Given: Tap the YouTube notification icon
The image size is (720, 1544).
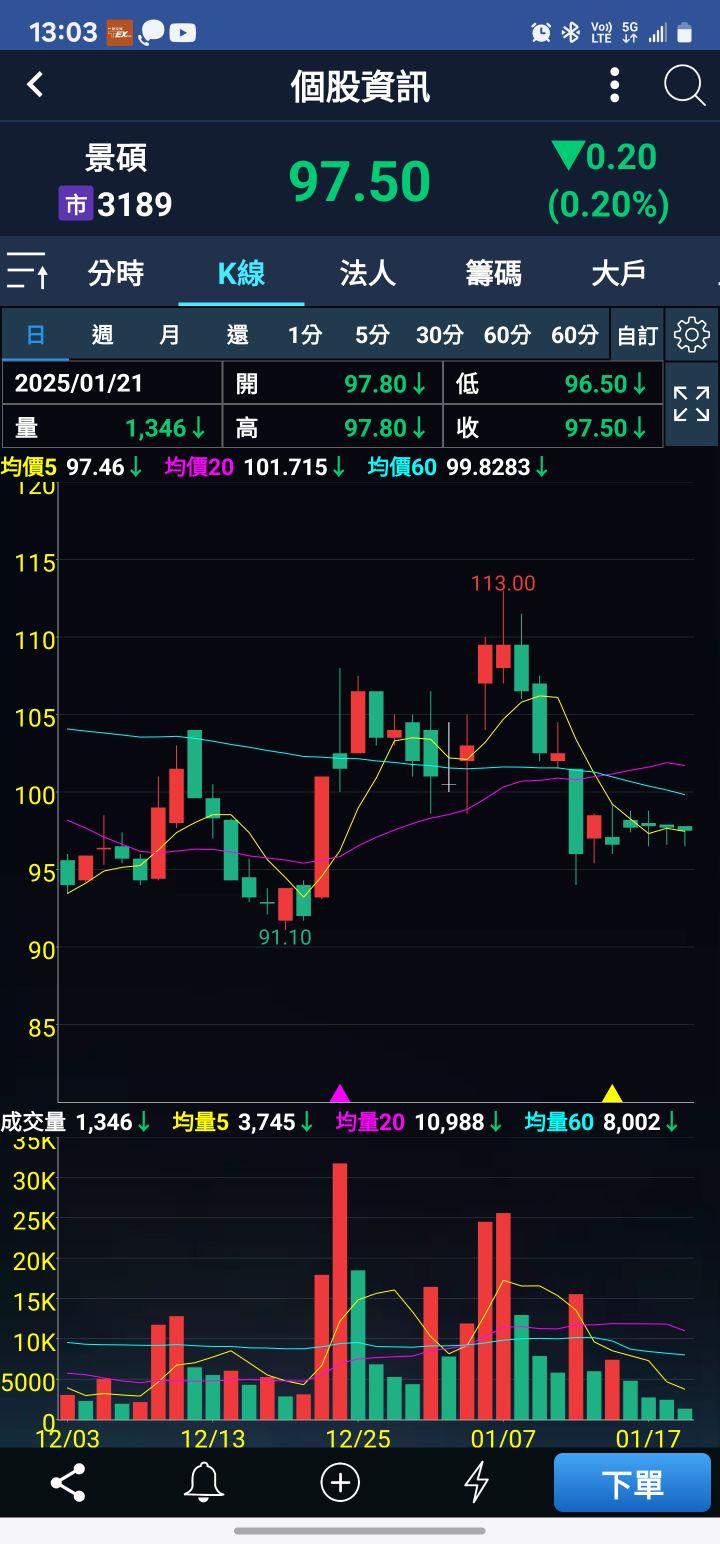Looking at the screenshot, I should [x=182, y=32].
